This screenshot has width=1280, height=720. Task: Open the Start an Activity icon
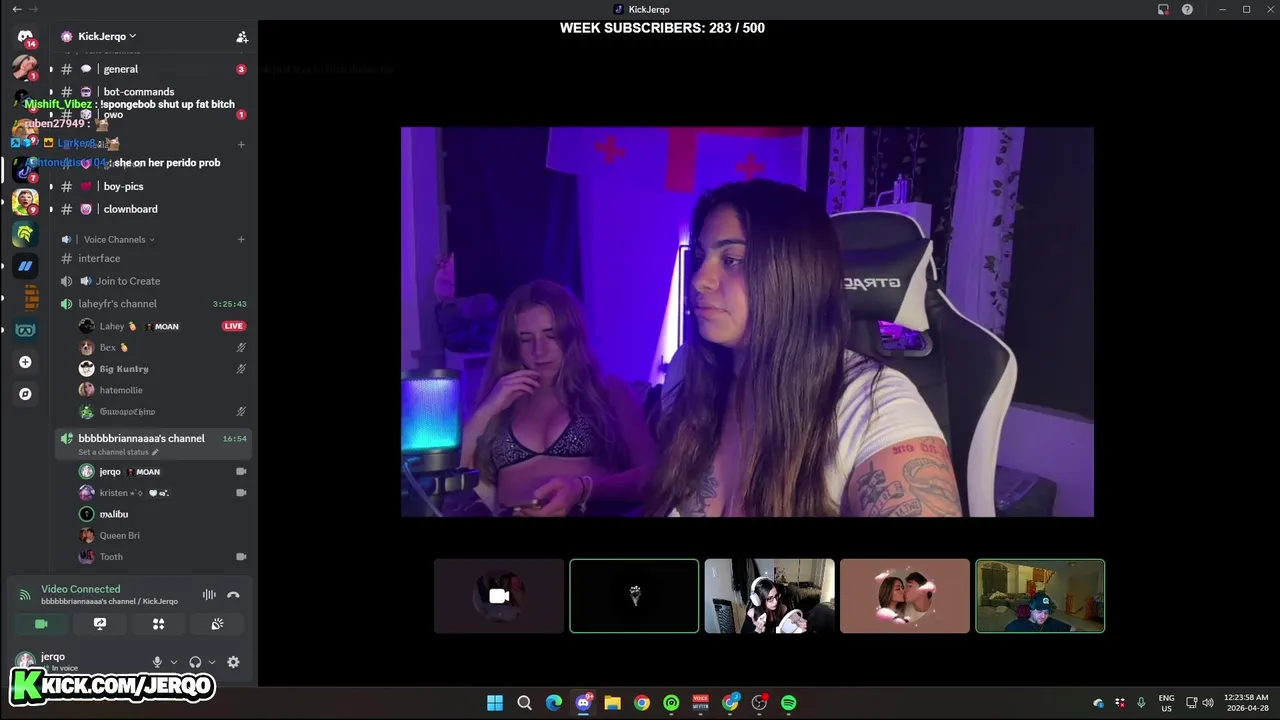pos(158,624)
